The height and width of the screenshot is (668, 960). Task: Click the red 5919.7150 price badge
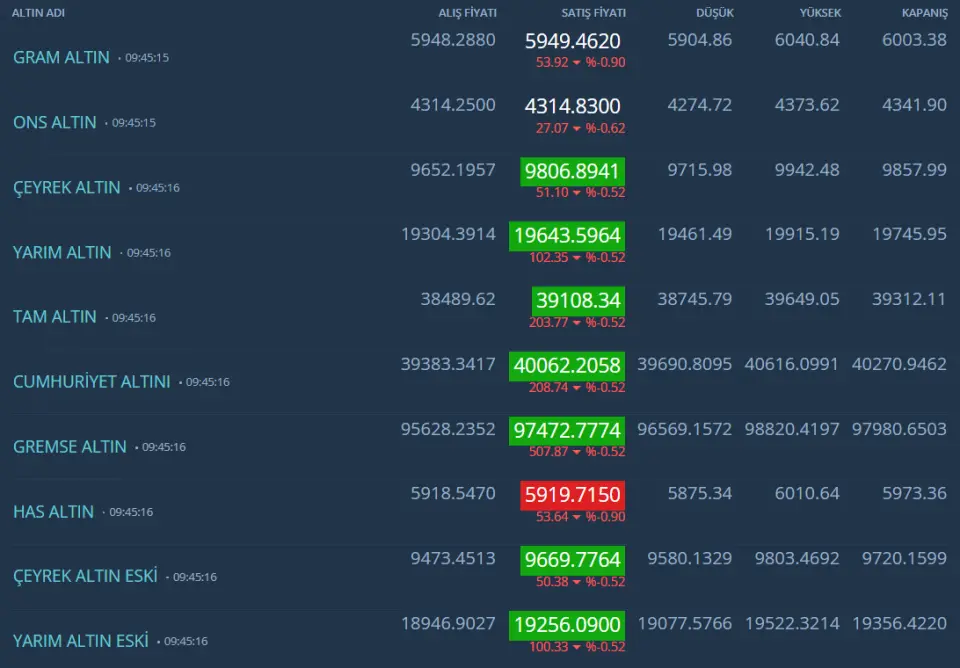(572, 495)
